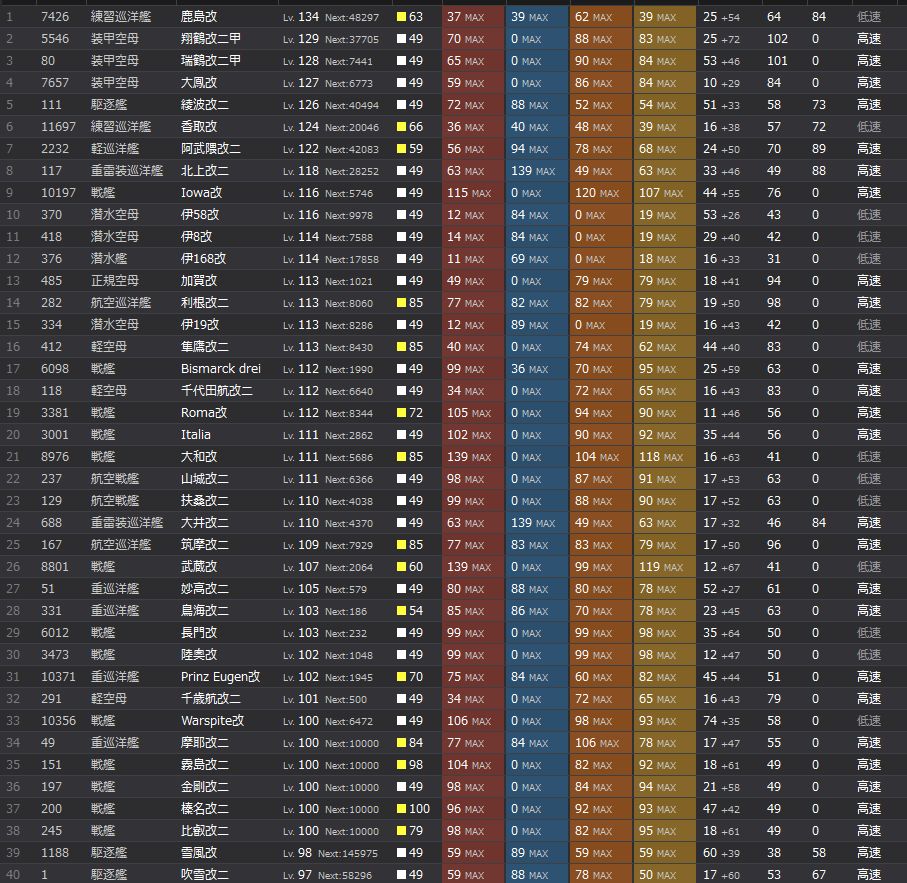The height and width of the screenshot is (883, 907).
Task: Click the yellow condition square in 大和改 row
Action: tap(401, 457)
